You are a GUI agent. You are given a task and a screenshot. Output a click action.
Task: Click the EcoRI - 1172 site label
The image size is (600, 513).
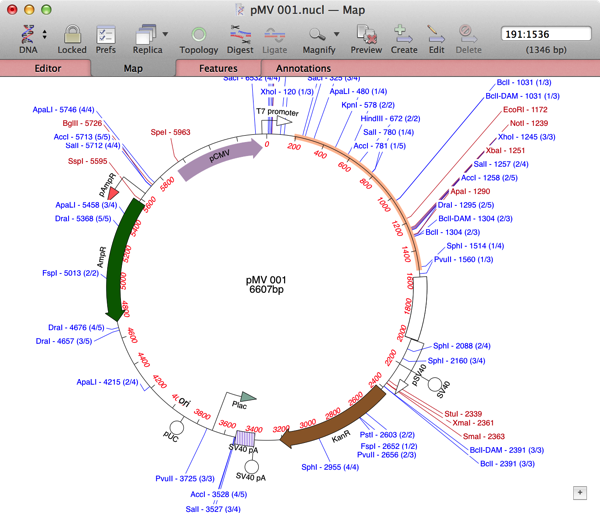526,109
